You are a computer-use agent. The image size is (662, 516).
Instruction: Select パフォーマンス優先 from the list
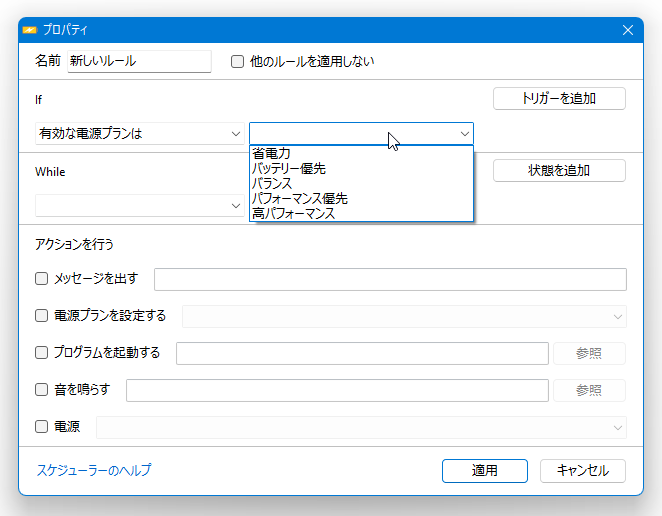pyautogui.click(x=361, y=198)
